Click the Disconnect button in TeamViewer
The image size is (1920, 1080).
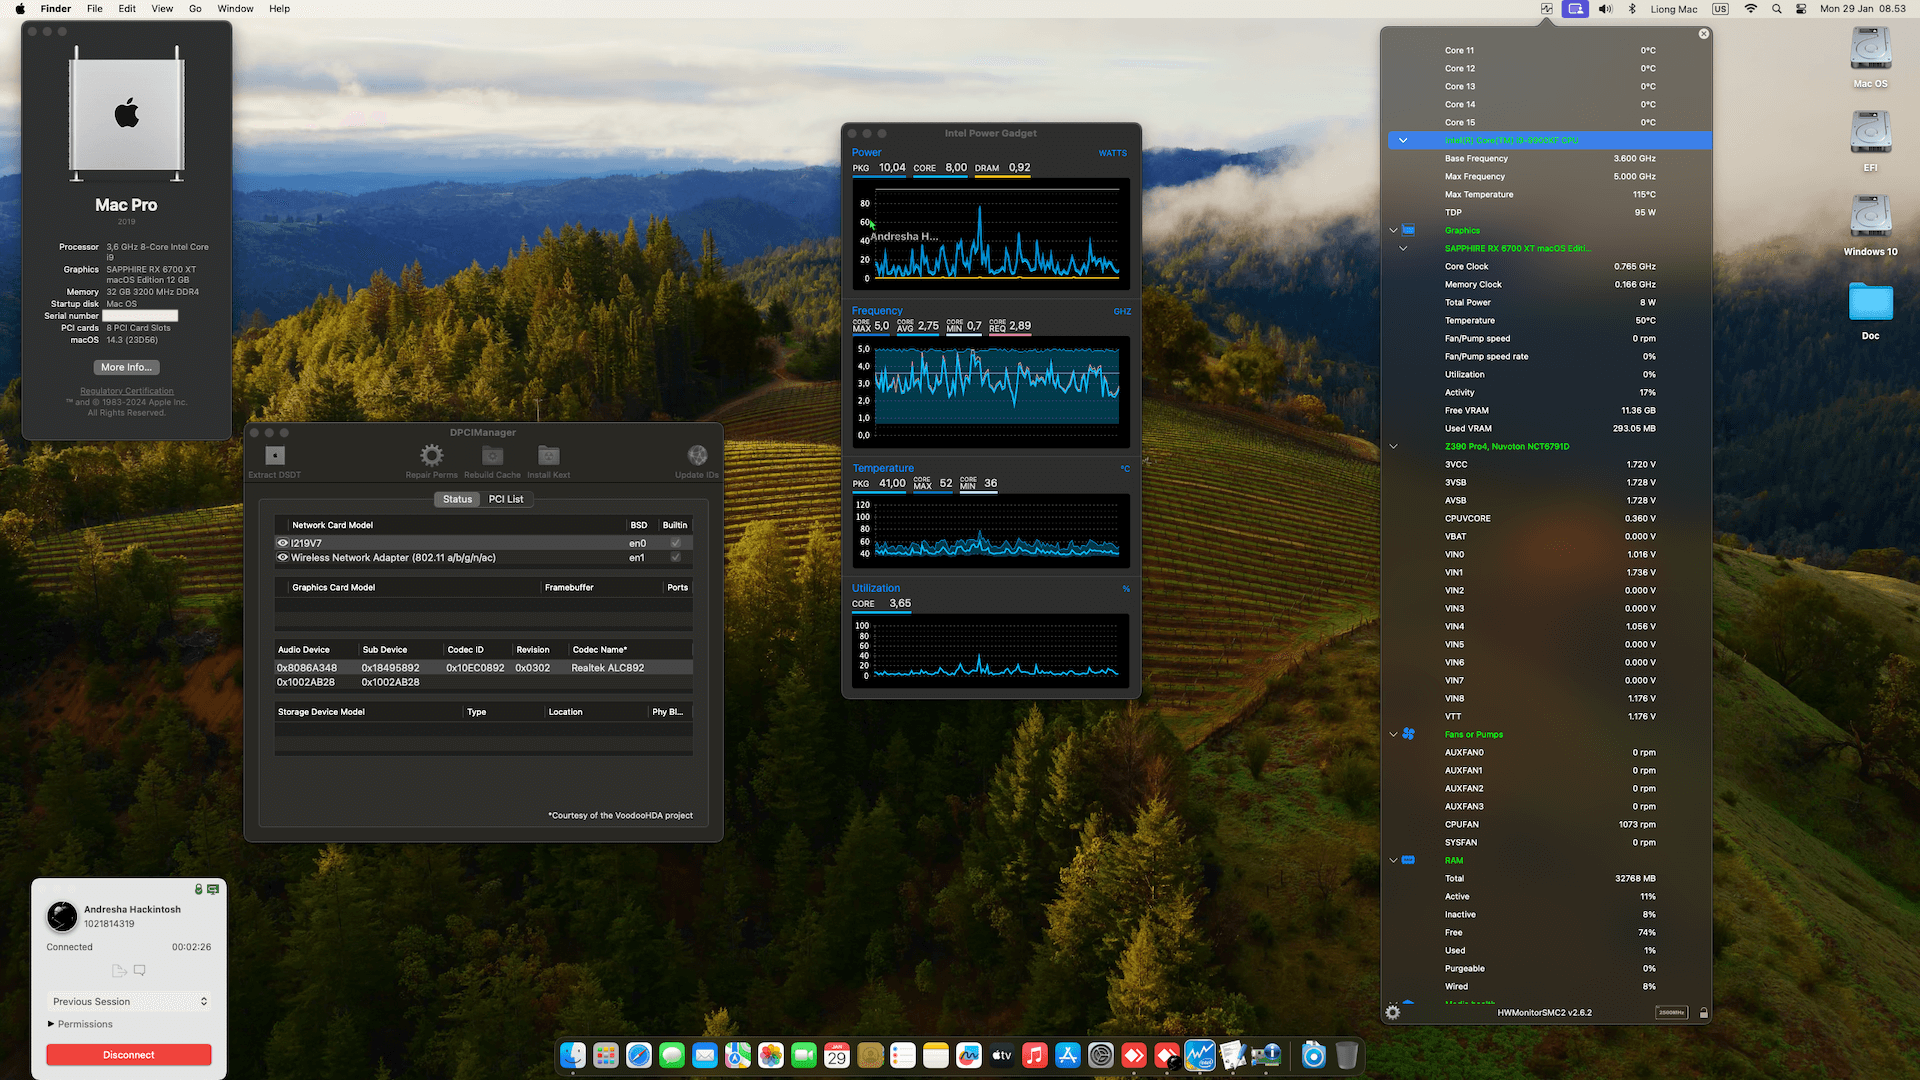pos(128,1054)
